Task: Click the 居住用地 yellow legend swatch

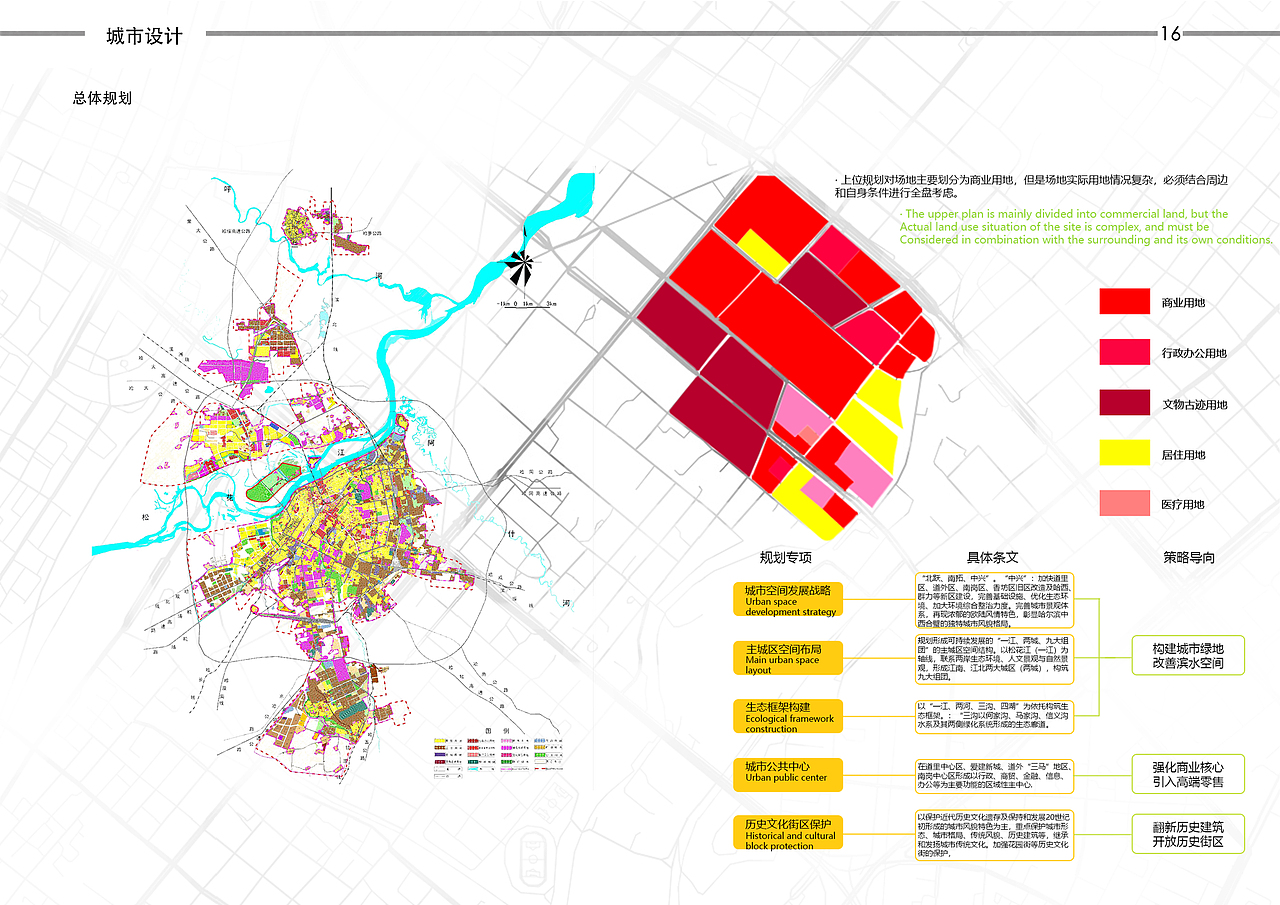Action: [1125, 453]
